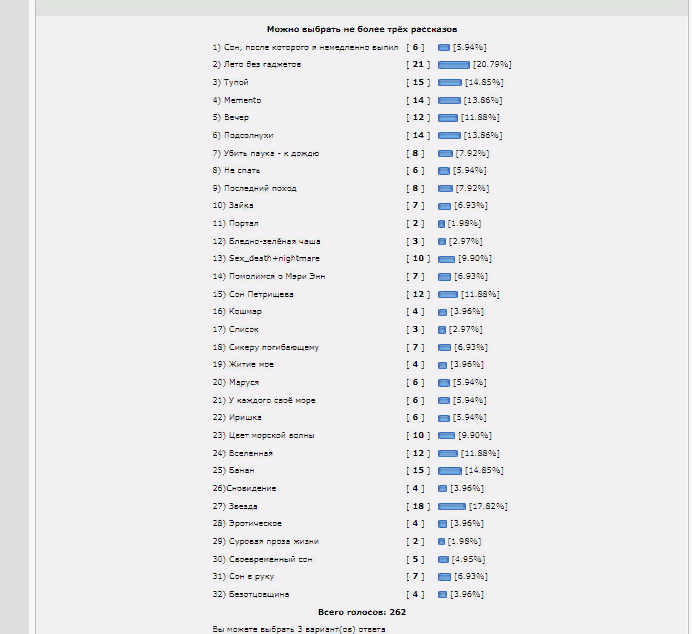Click the "Безотцовщина" poll entry
This screenshot has width=692, height=634.
[x=259, y=594]
